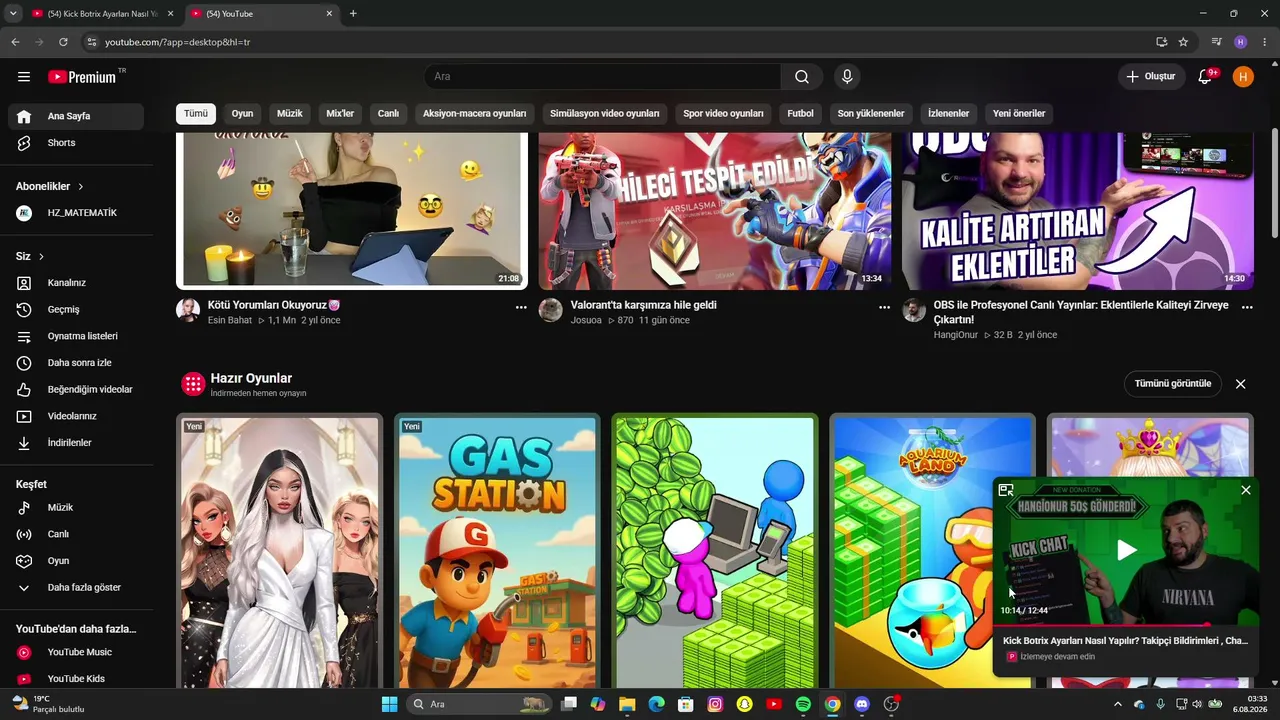Click the YouTube search input field
Viewport: 1280px width, 720px height.
(602, 77)
